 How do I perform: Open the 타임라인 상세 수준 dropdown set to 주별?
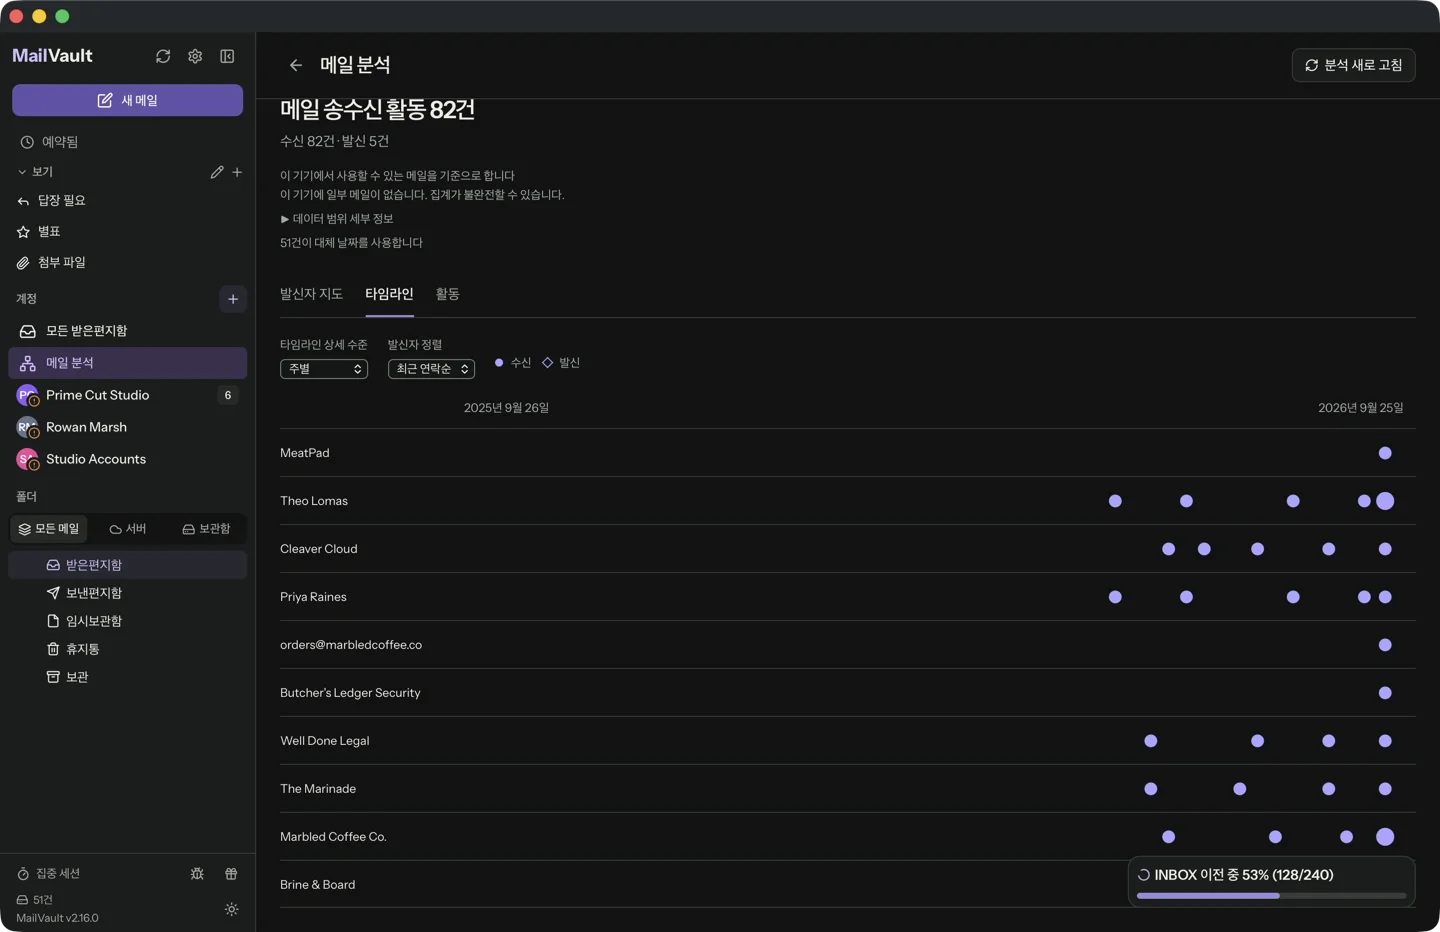click(x=324, y=369)
